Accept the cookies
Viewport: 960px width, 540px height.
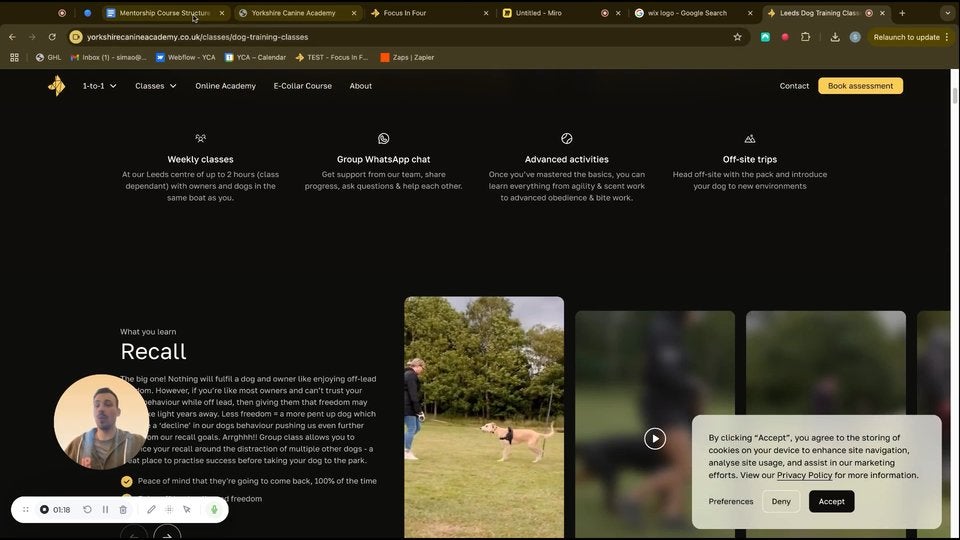831,501
